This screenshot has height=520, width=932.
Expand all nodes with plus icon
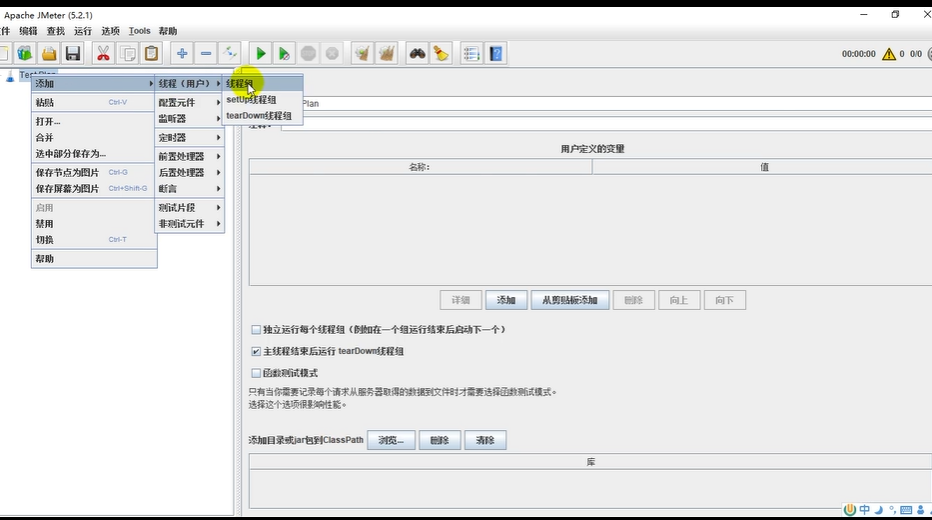[x=182, y=53]
